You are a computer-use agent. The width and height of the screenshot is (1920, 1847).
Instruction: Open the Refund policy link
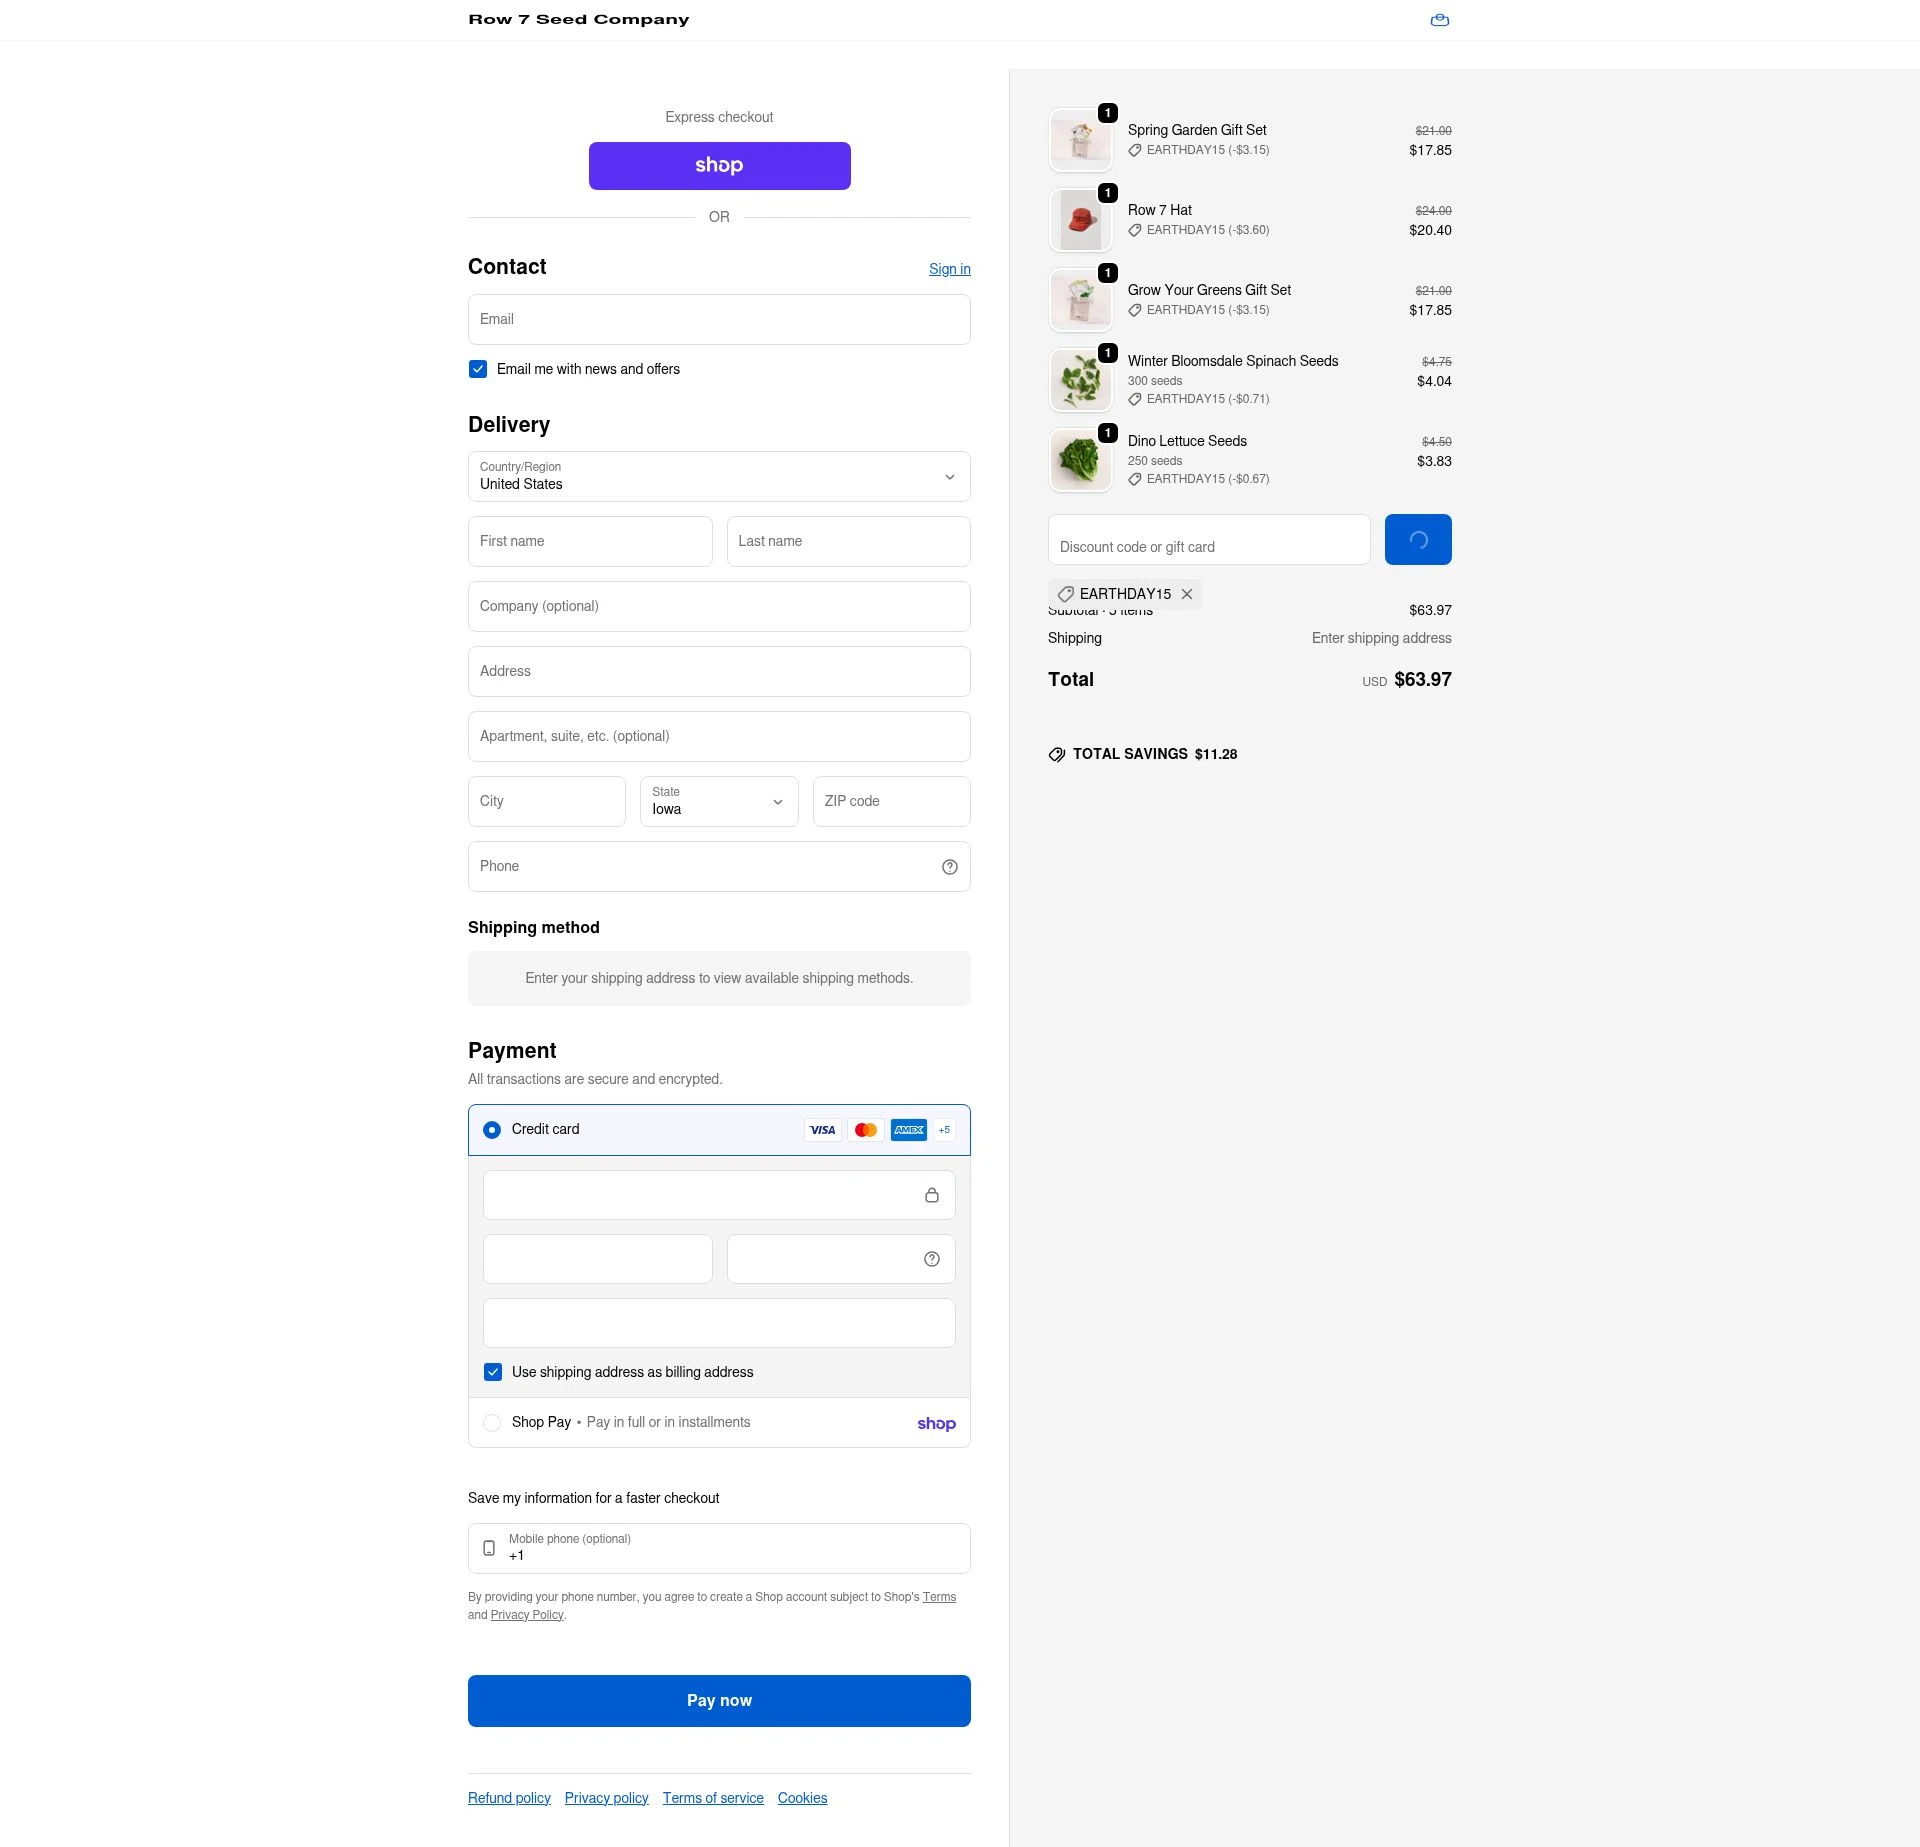pyautogui.click(x=509, y=1798)
